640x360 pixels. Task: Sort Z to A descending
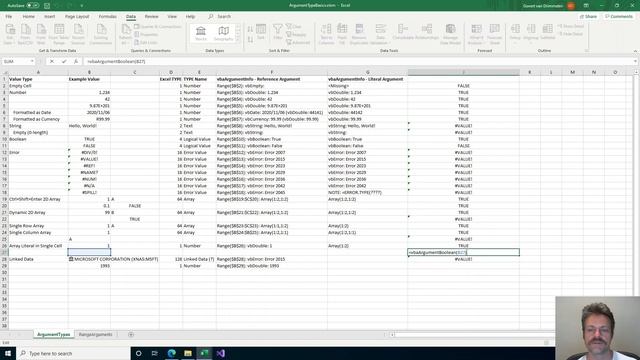(x=250, y=40)
